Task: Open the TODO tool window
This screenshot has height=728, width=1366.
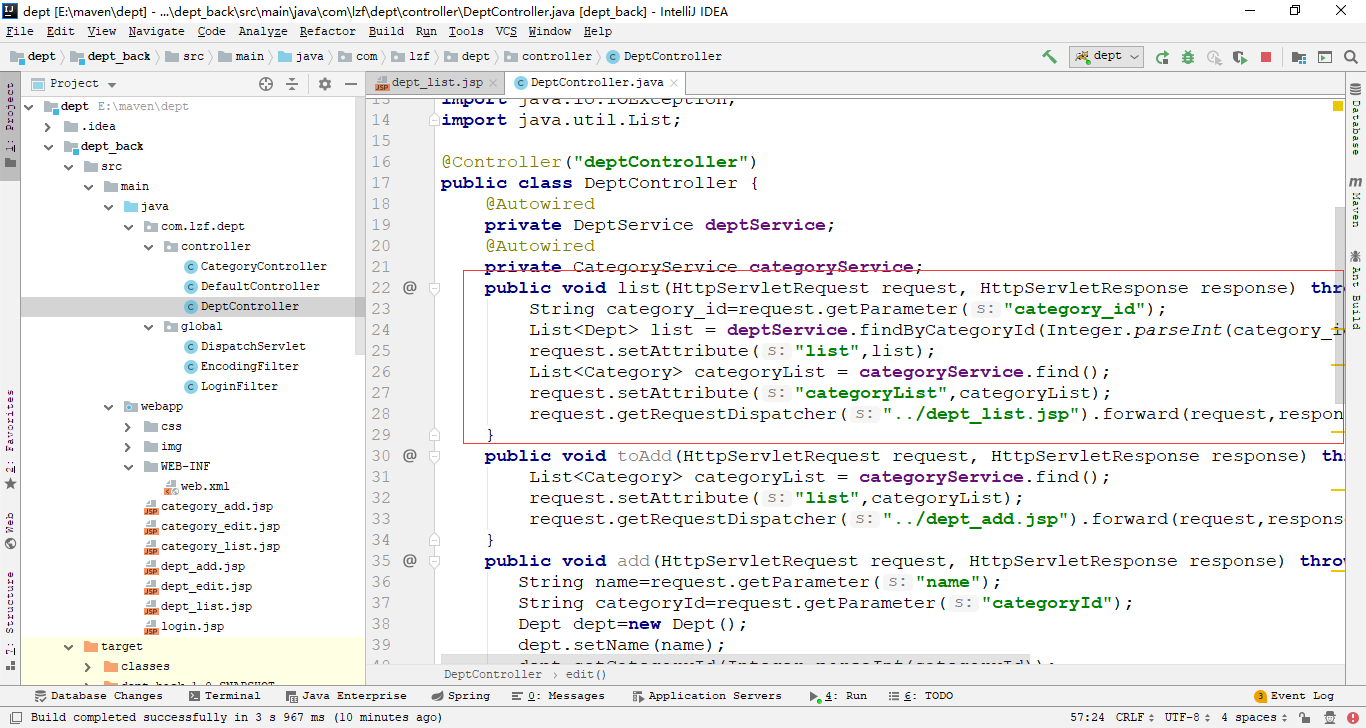Action: [x=920, y=696]
